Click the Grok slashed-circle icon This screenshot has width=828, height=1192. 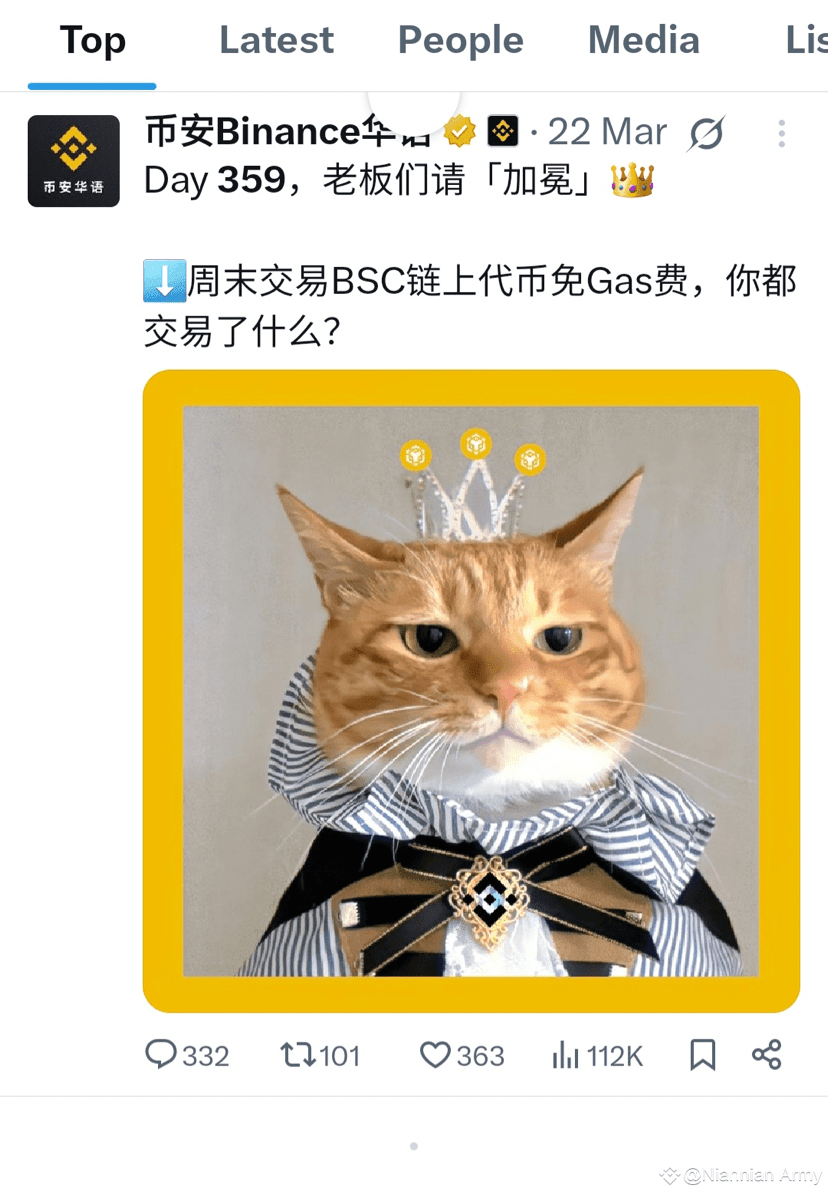pyautogui.click(x=706, y=134)
